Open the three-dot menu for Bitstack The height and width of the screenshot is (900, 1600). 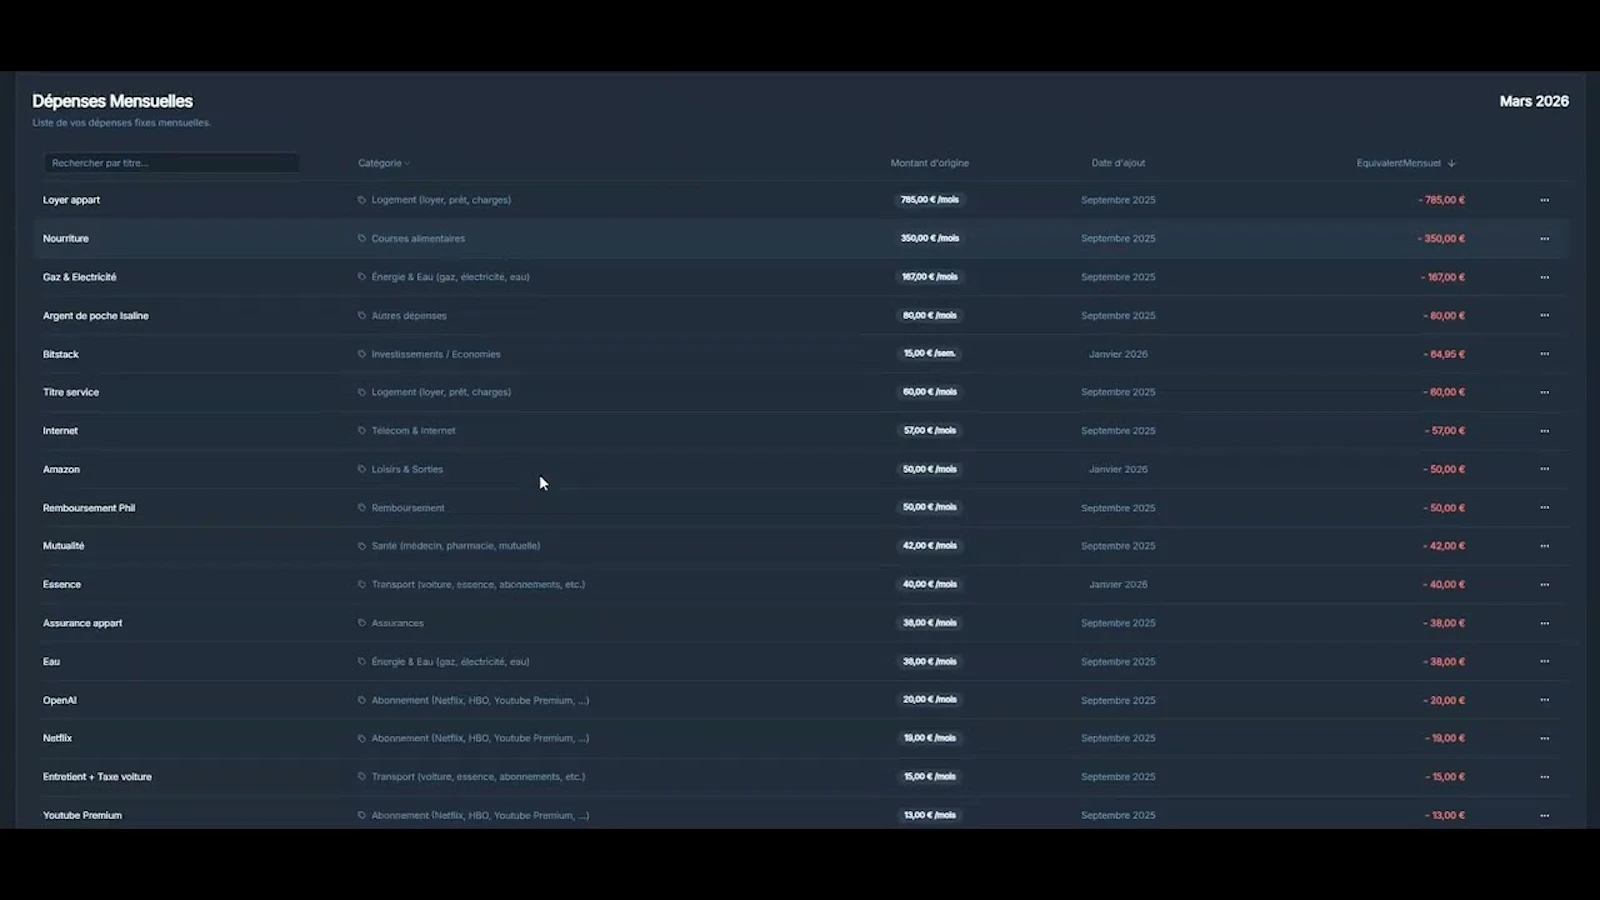click(1544, 354)
